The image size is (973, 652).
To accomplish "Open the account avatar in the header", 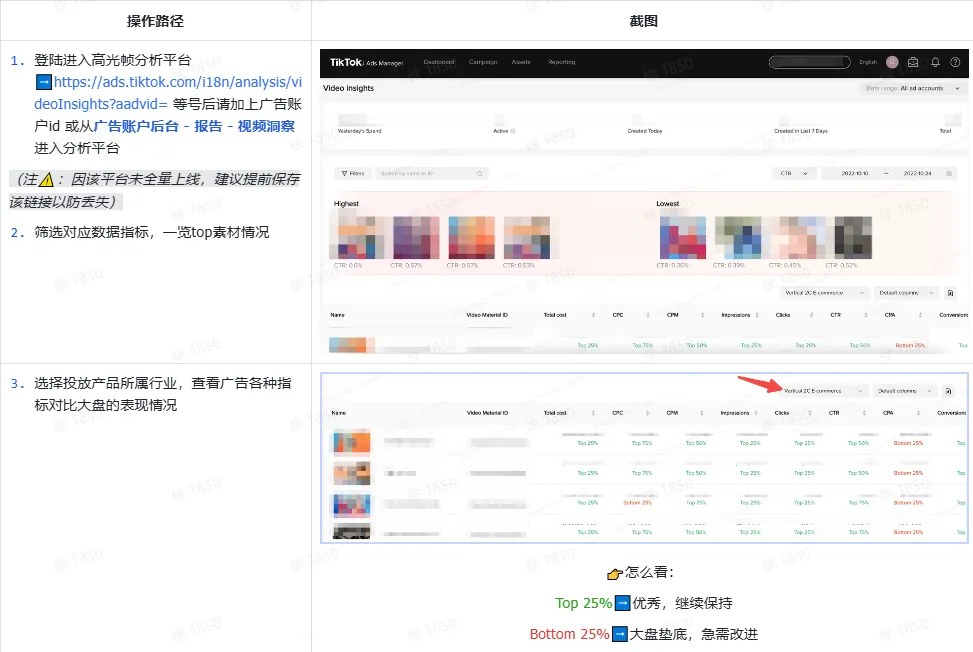I will point(892,62).
